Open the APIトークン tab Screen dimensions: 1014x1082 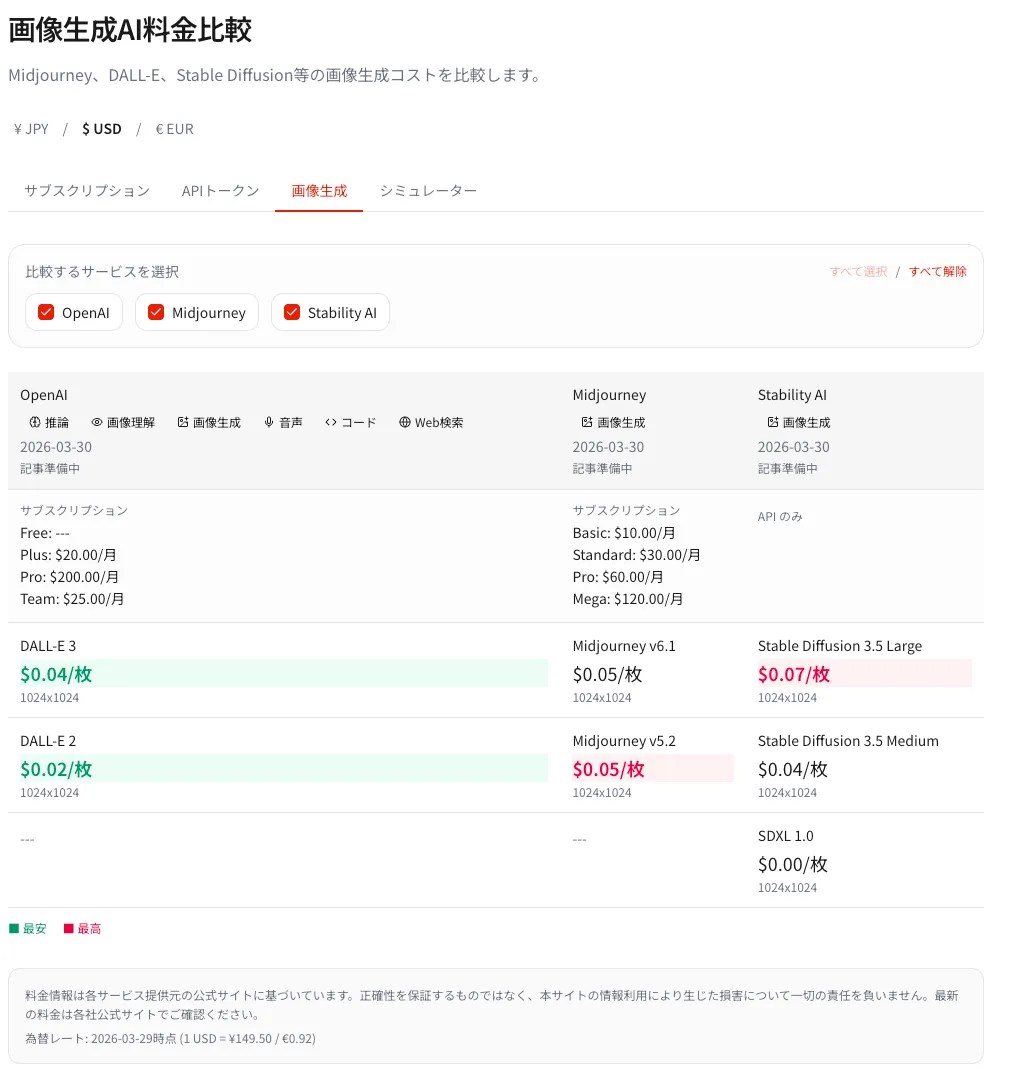click(x=220, y=190)
